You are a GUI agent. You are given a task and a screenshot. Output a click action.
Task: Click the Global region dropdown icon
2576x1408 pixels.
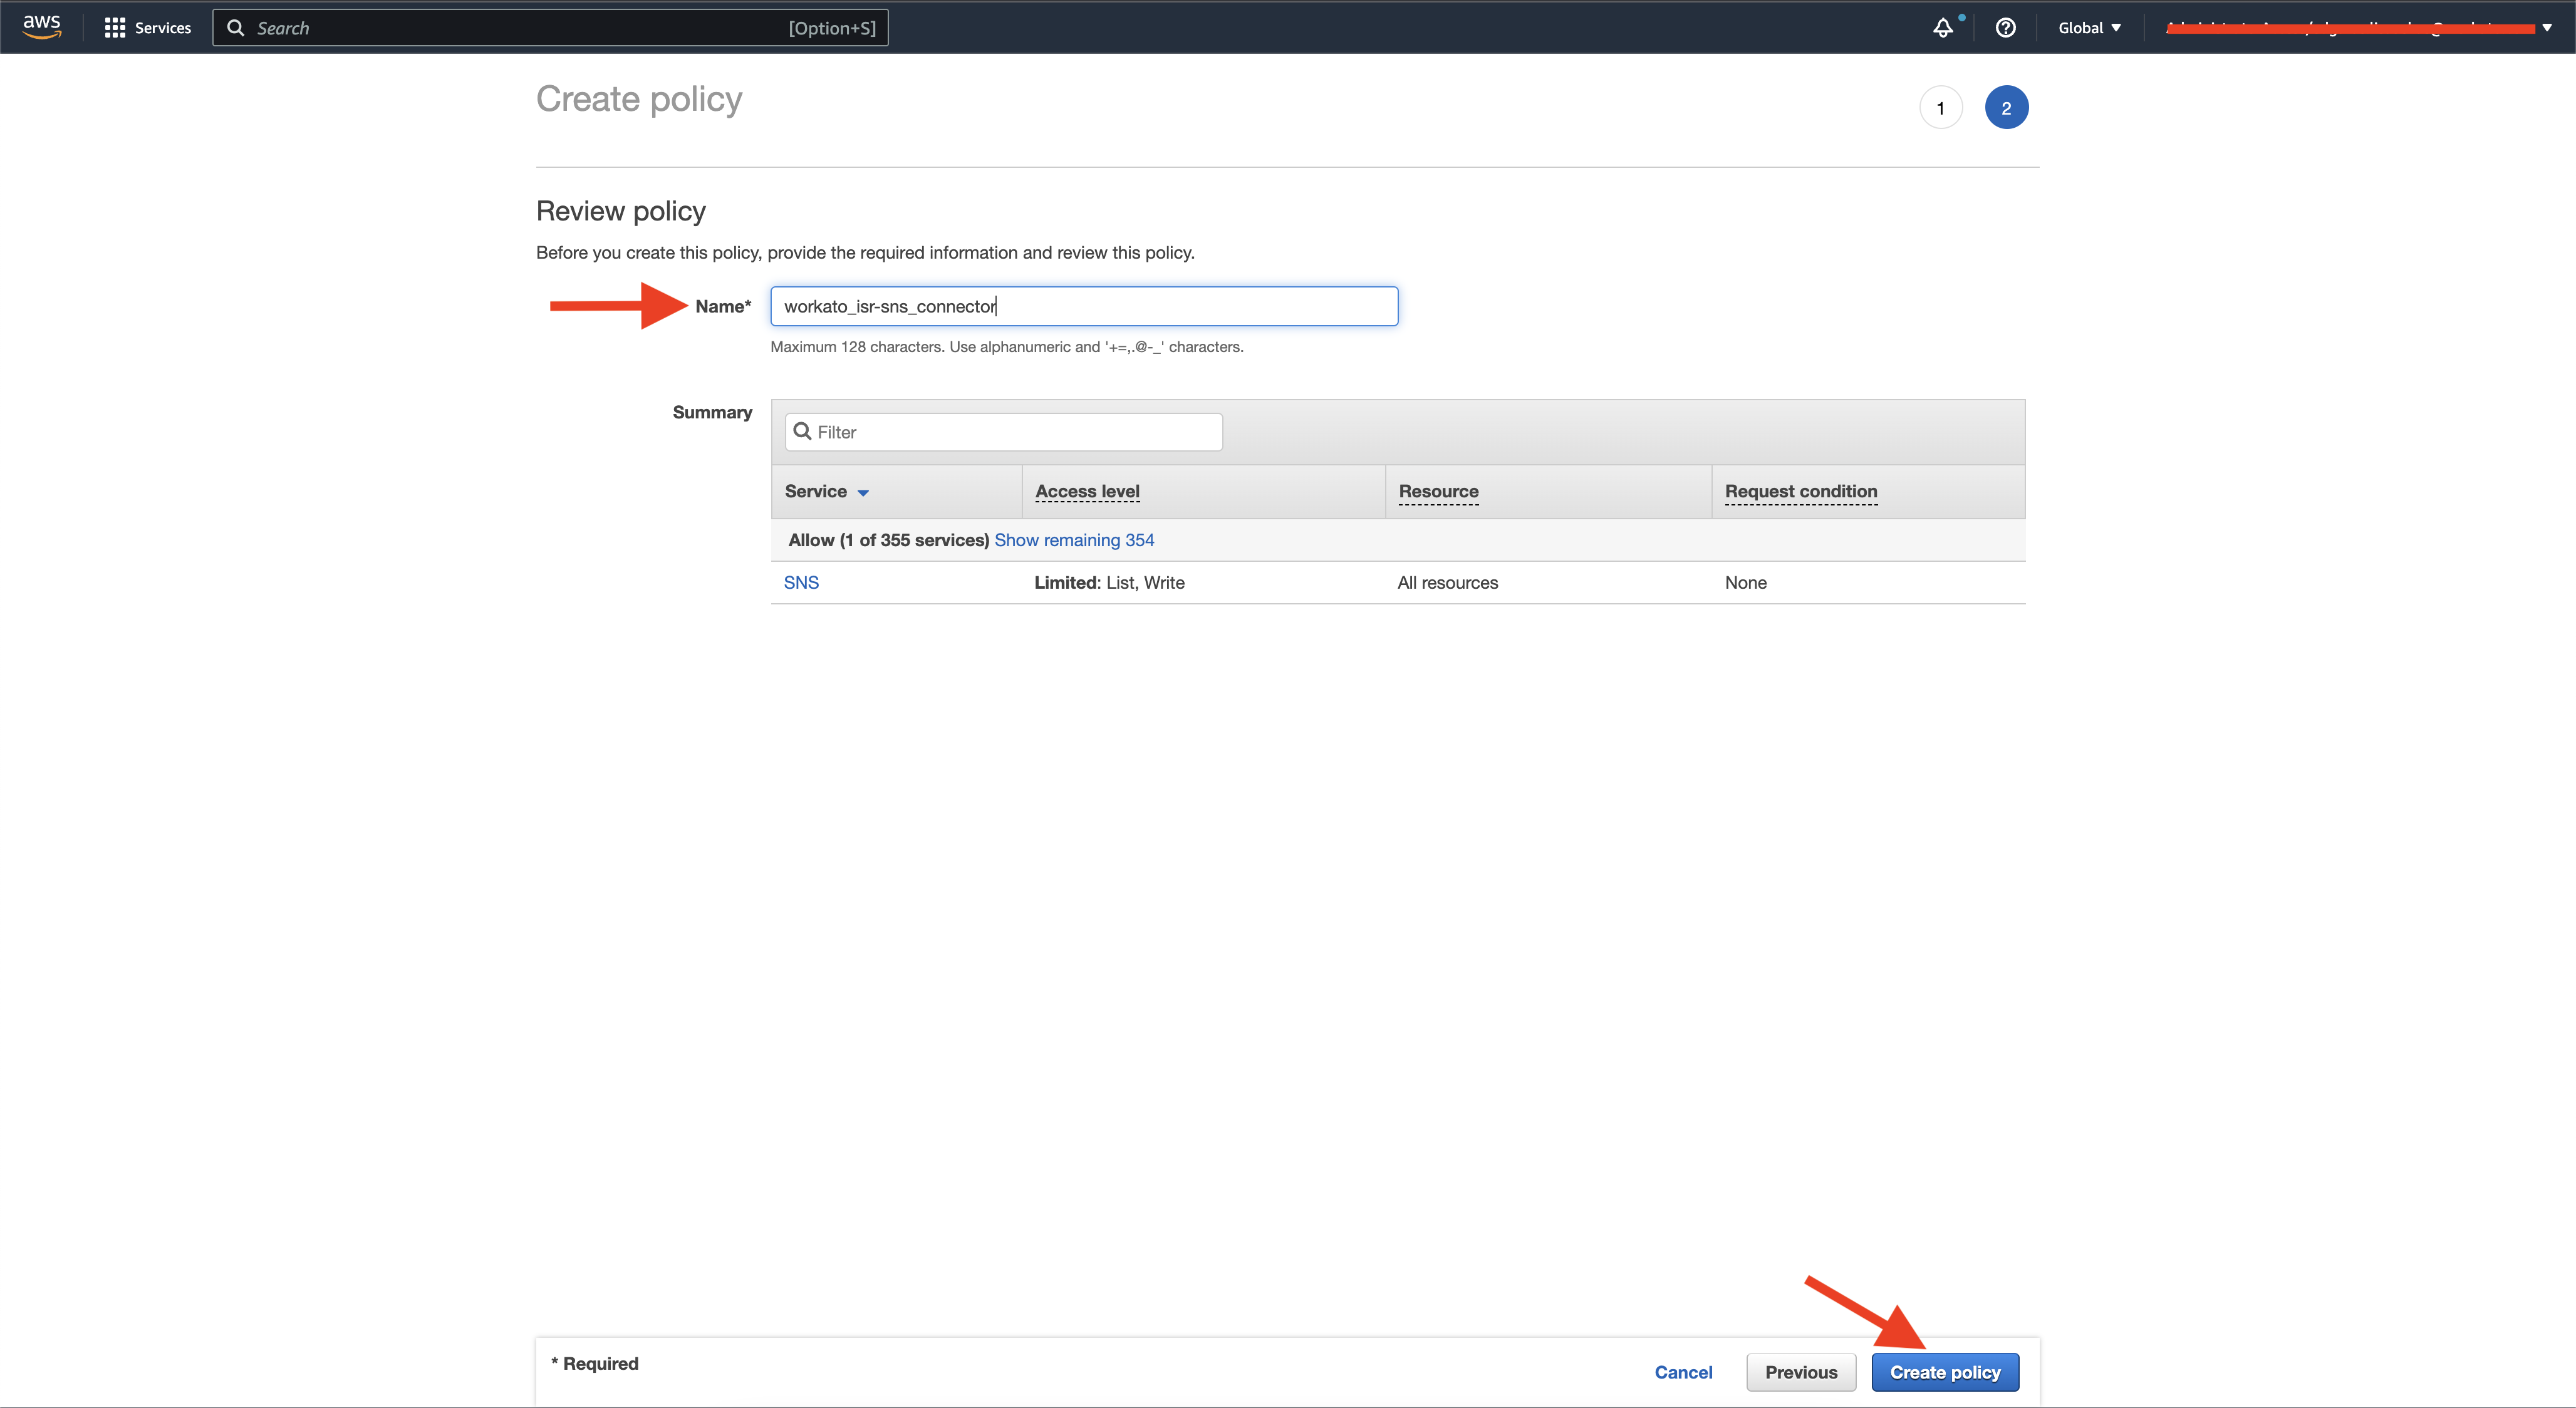point(2118,26)
